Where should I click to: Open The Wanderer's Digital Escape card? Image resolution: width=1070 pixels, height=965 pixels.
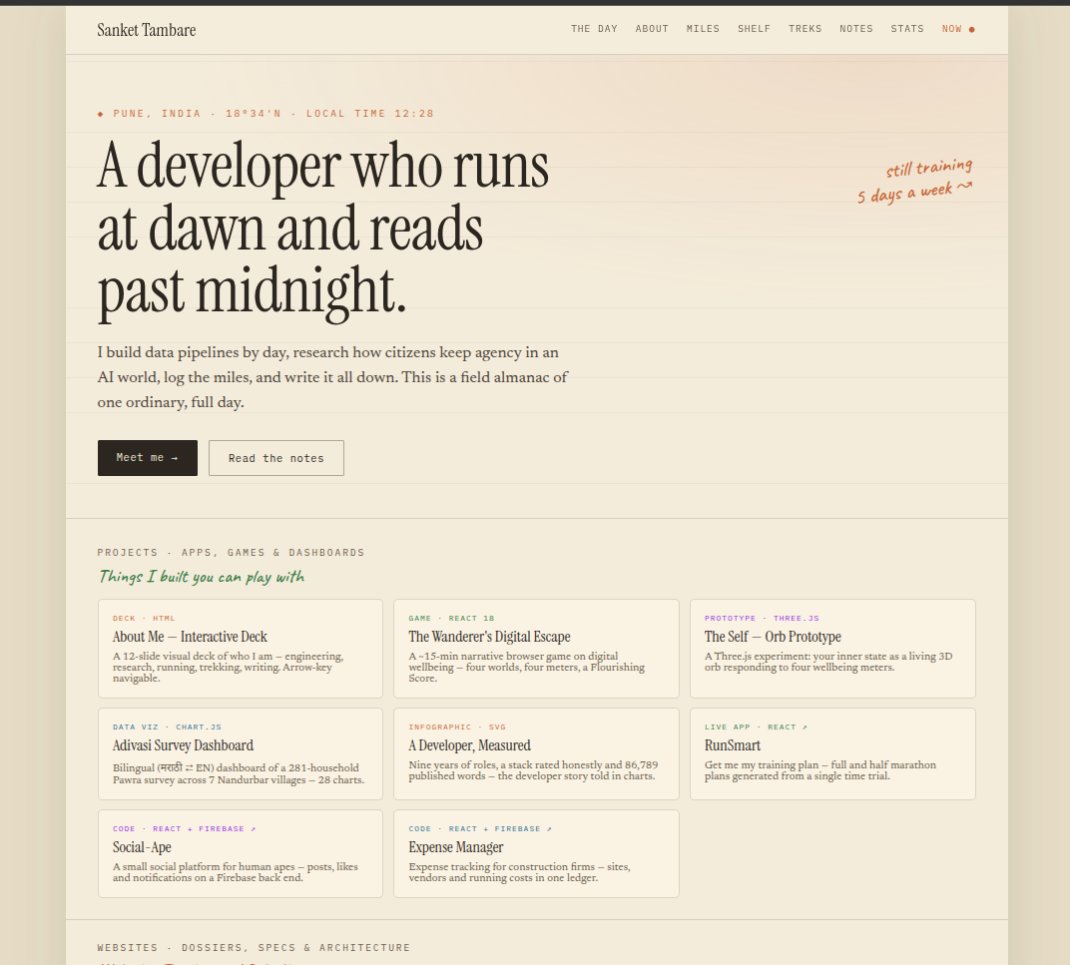(x=536, y=648)
